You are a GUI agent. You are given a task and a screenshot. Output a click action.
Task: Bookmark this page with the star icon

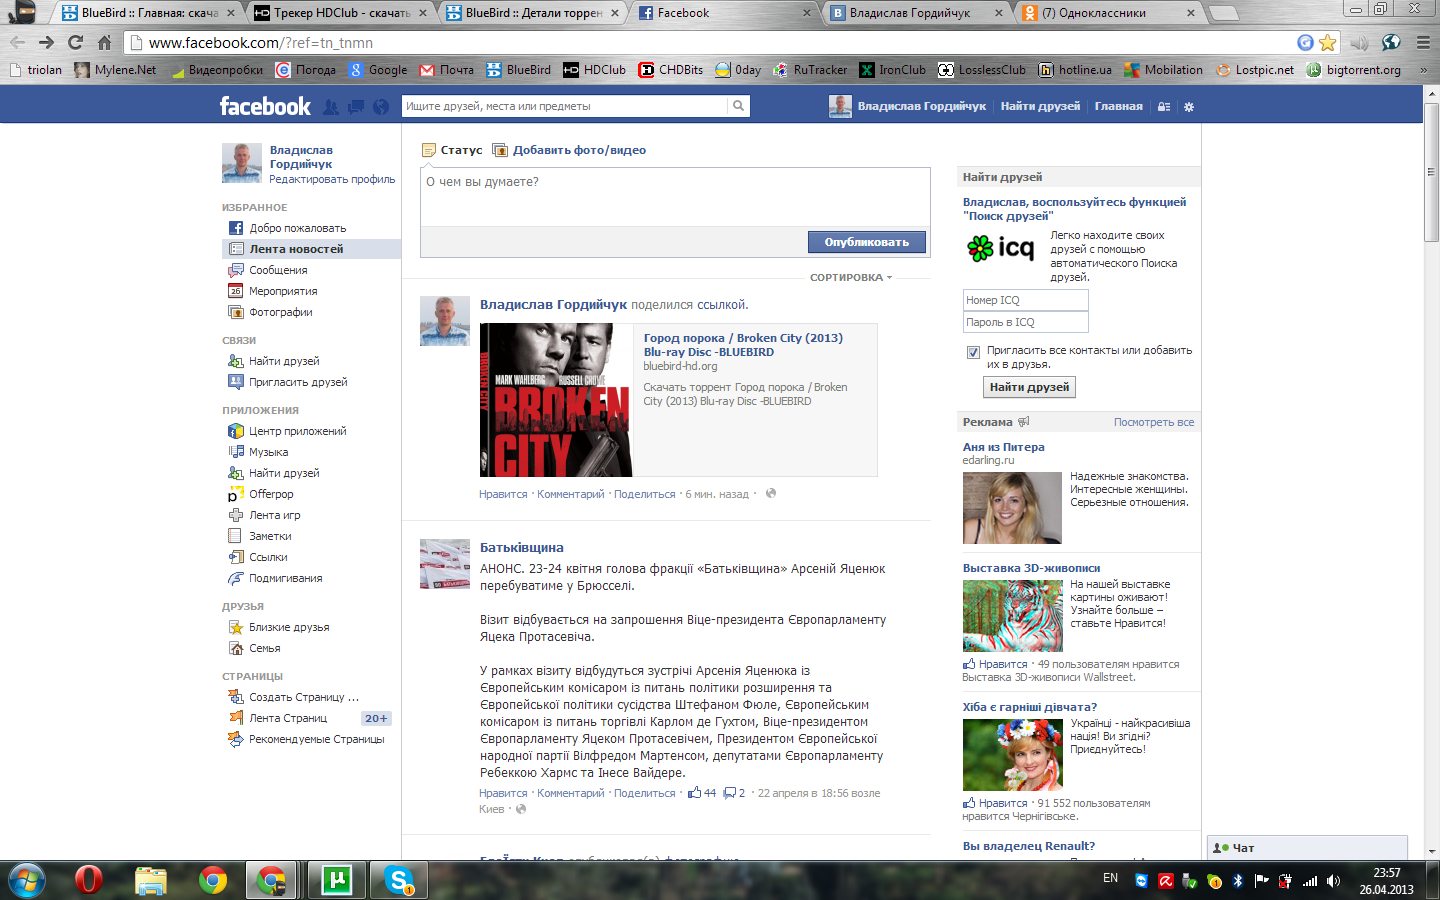[1327, 42]
